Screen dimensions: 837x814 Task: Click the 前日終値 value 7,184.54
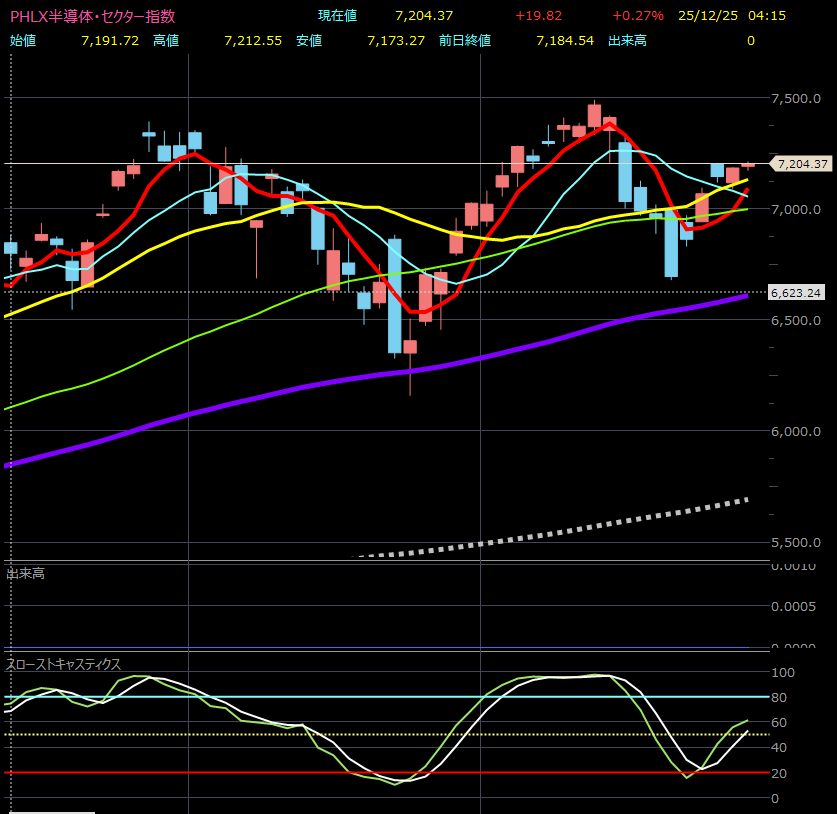(x=564, y=41)
